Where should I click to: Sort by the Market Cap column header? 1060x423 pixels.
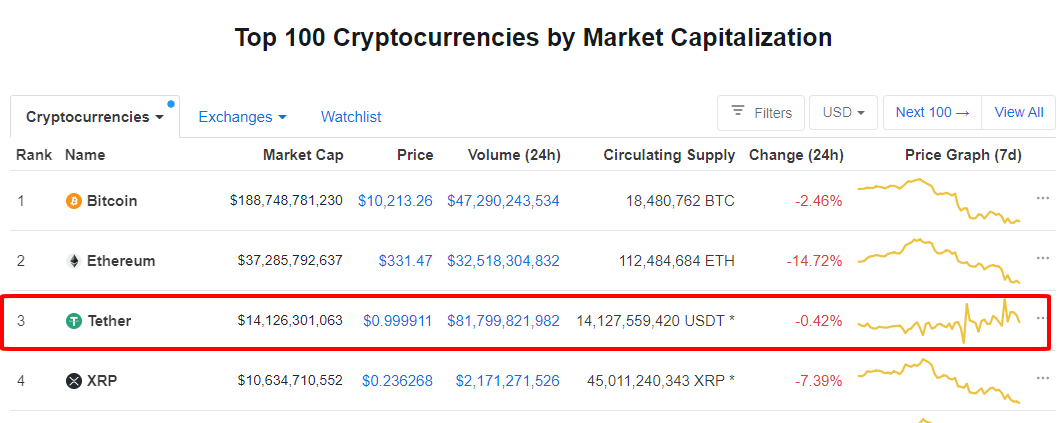click(303, 155)
